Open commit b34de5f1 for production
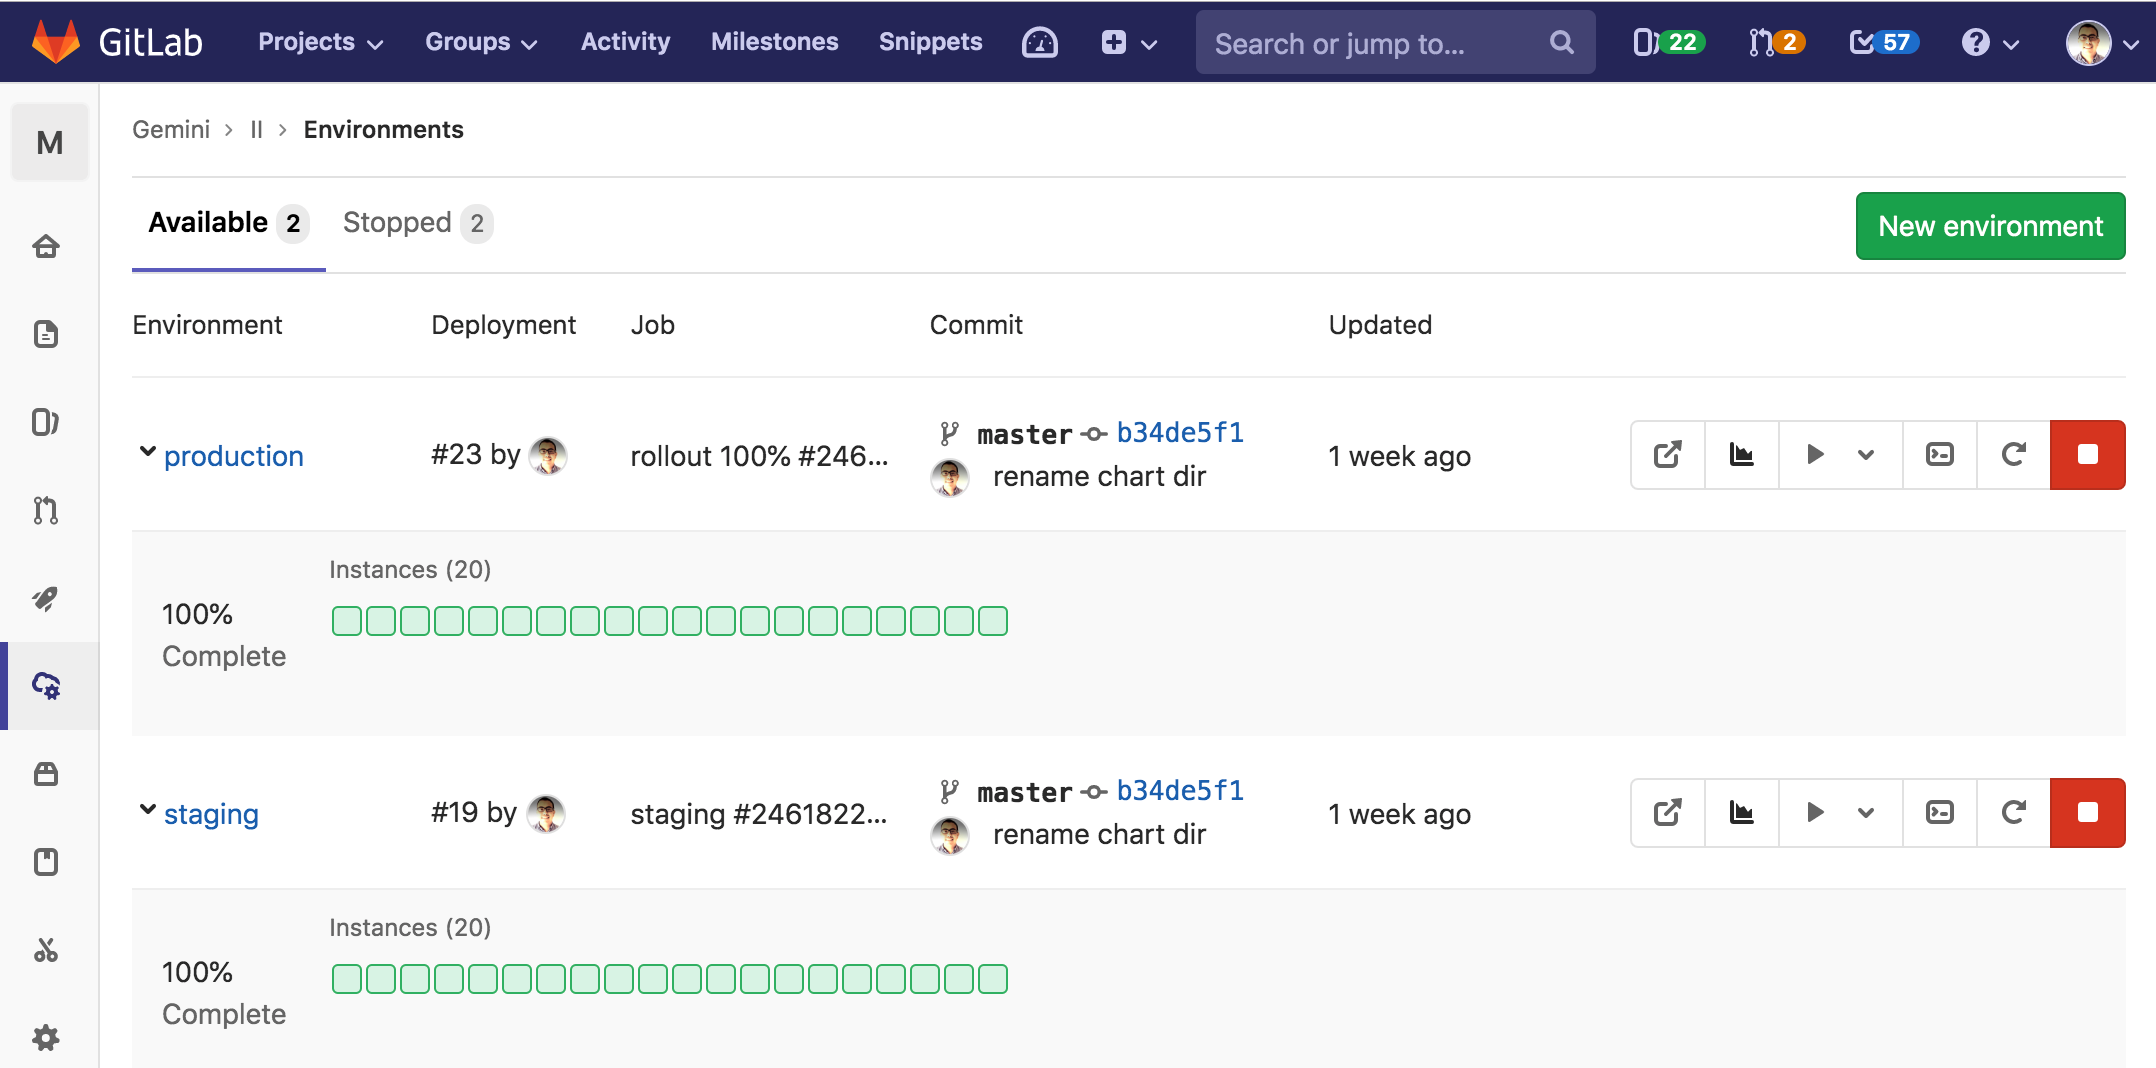 click(x=1180, y=432)
